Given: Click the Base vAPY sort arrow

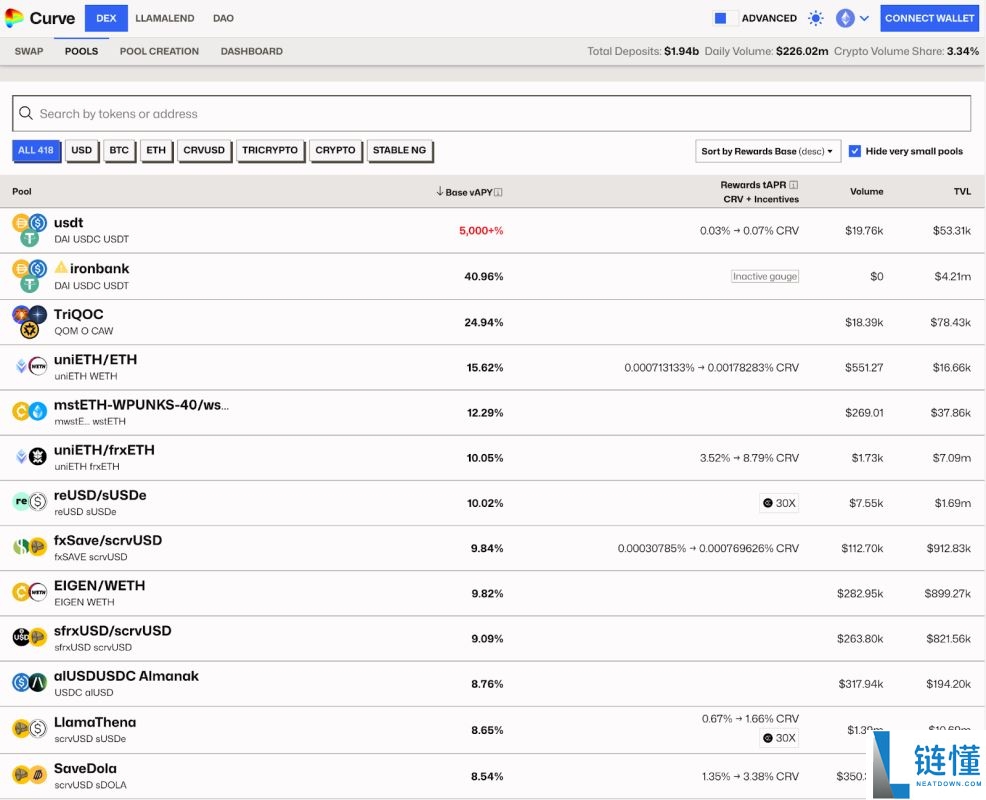Looking at the screenshot, I should click(x=440, y=191).
